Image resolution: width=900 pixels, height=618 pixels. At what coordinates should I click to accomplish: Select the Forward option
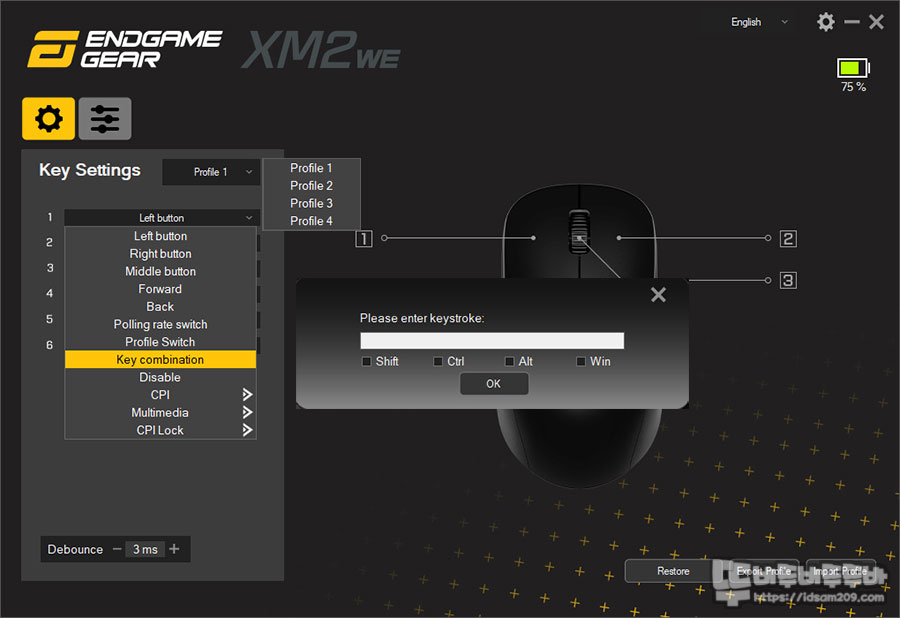(160, 289)
